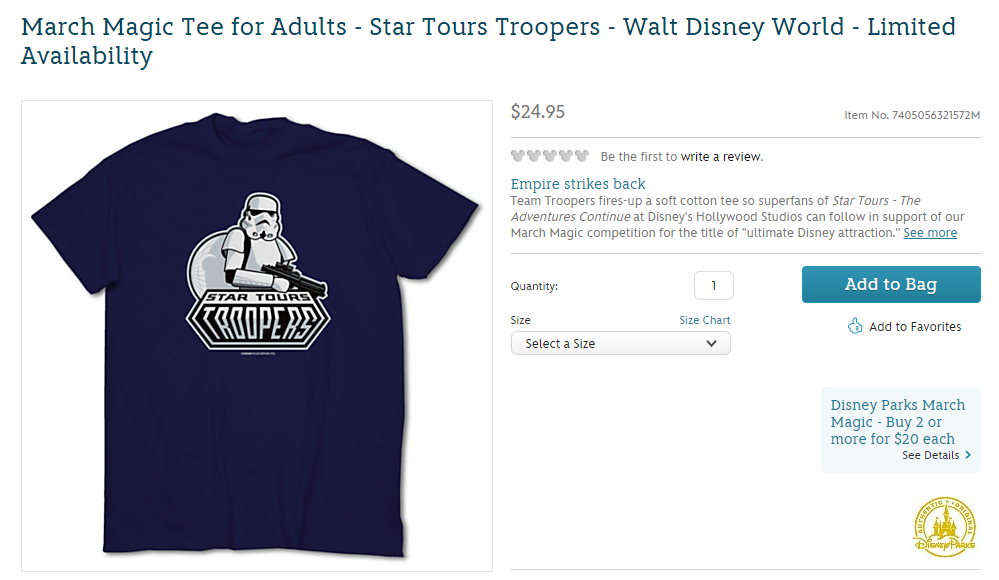Rate product with first Mickey head icon
Screen dimensions: 999x580
click(518, 156)
